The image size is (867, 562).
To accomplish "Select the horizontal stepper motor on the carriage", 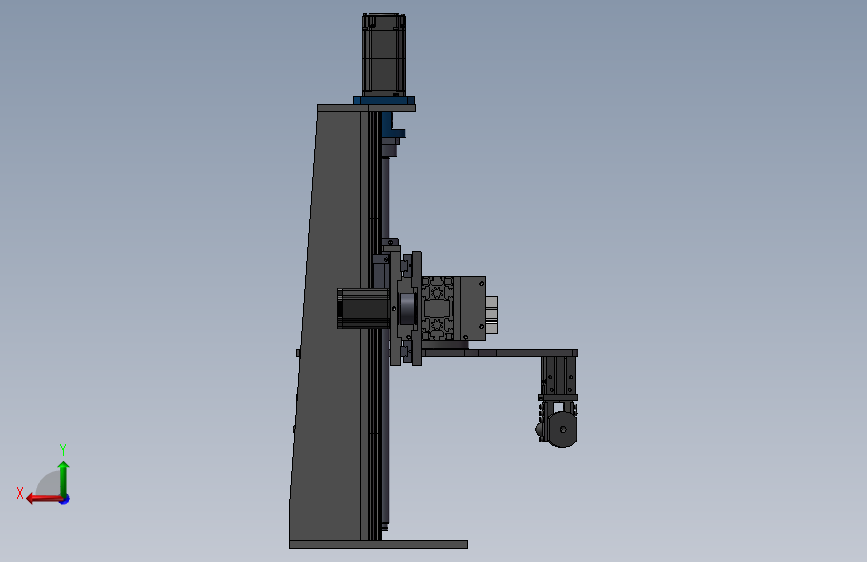I will (x=363, y=308).
